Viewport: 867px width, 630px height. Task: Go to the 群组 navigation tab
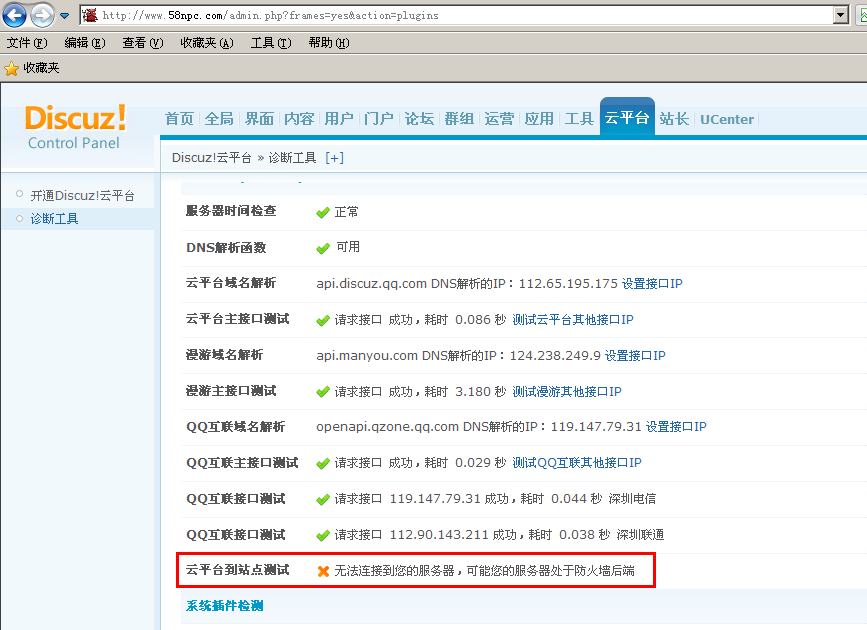pyautogui.click(x=459, y=119)
